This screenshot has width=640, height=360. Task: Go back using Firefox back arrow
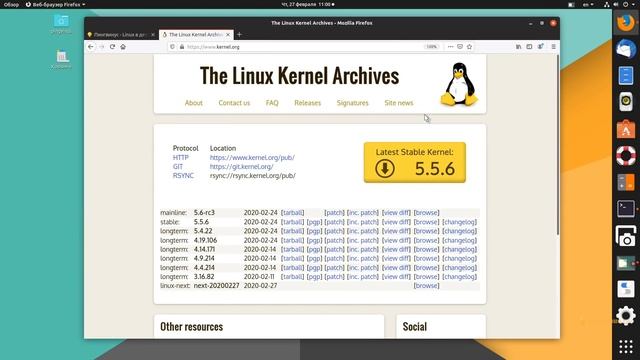pos(91,47)
